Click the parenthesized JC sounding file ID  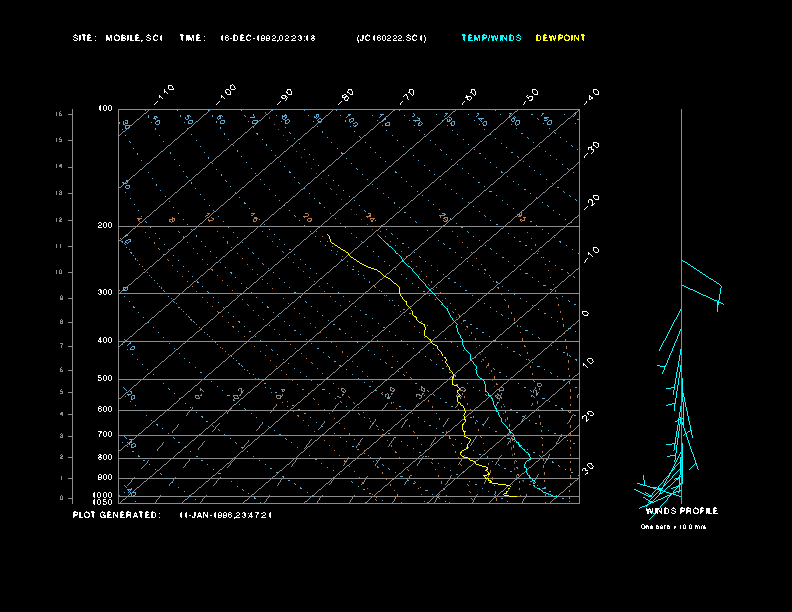pyautogui.click(x=391, y=38)
